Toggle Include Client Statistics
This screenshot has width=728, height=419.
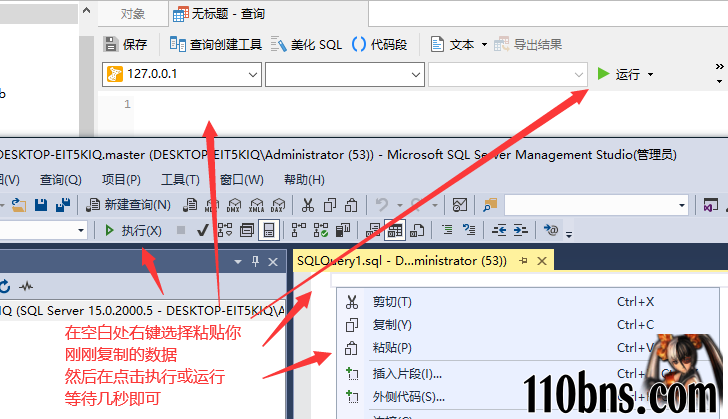(343, 230)
